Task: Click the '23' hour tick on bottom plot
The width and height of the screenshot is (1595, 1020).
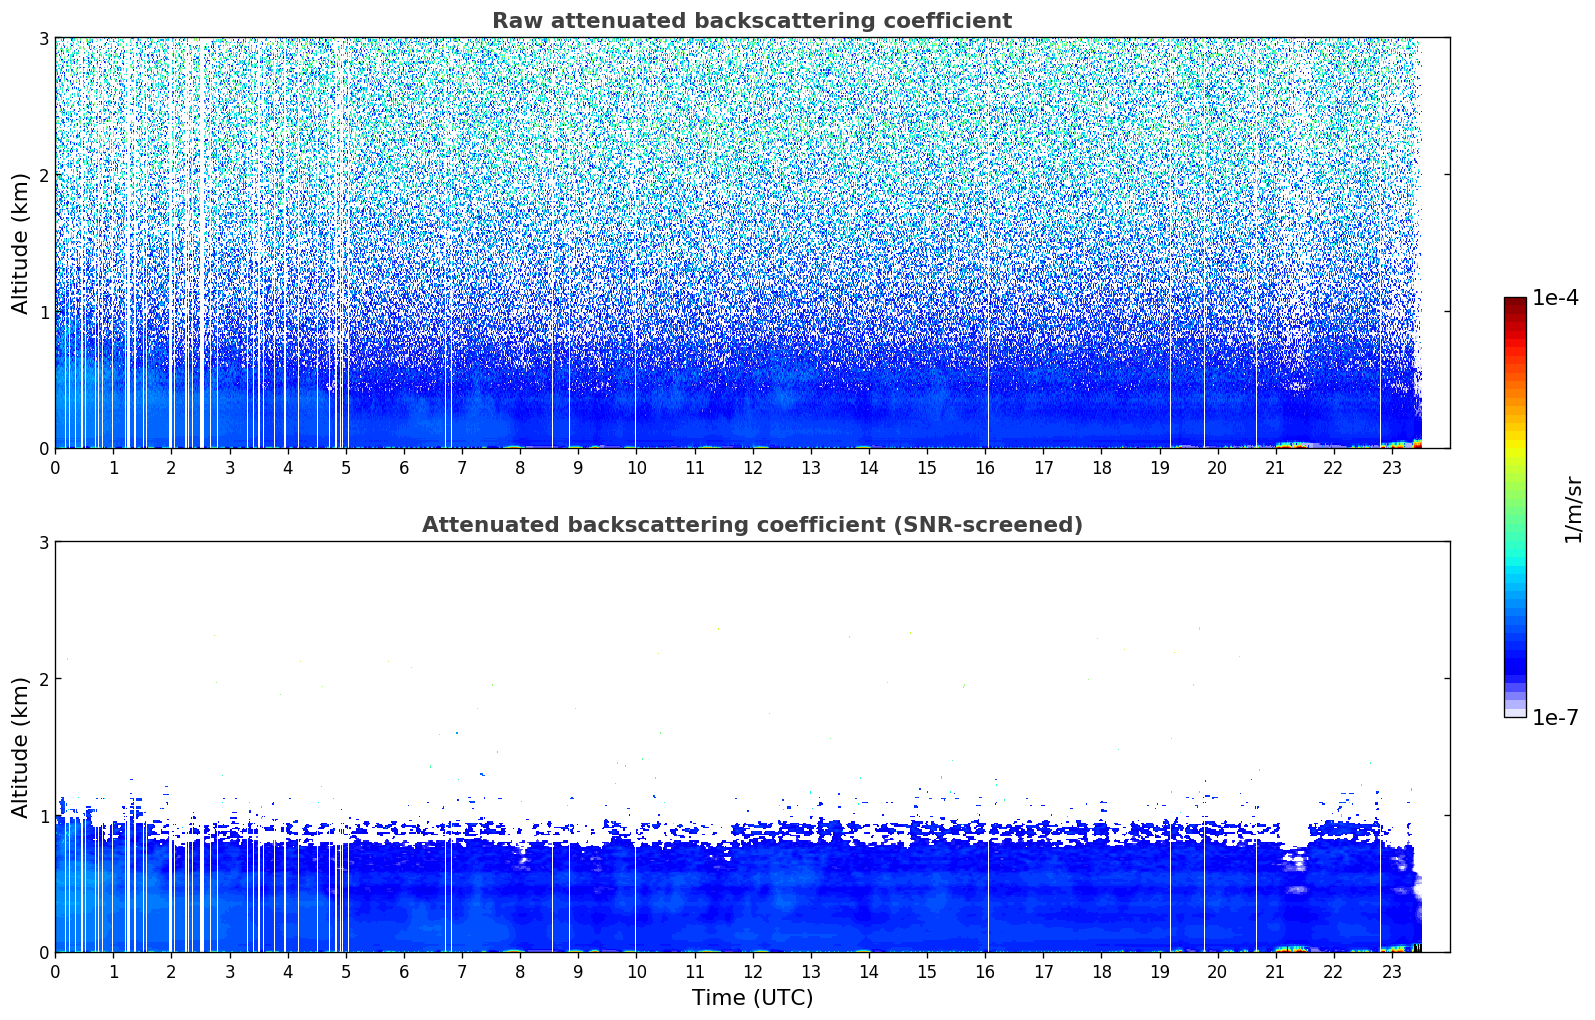Action: point(1392,972)
